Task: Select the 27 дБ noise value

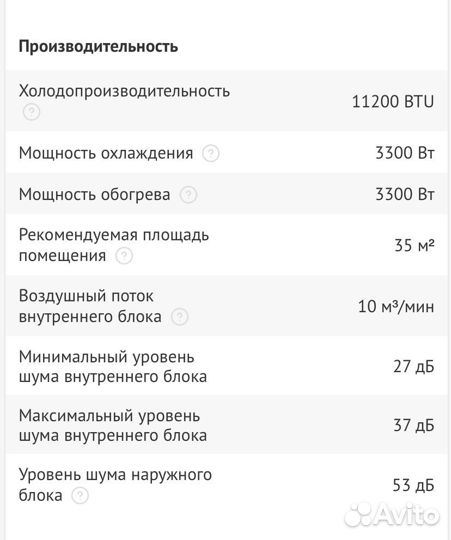Action: 414,366
